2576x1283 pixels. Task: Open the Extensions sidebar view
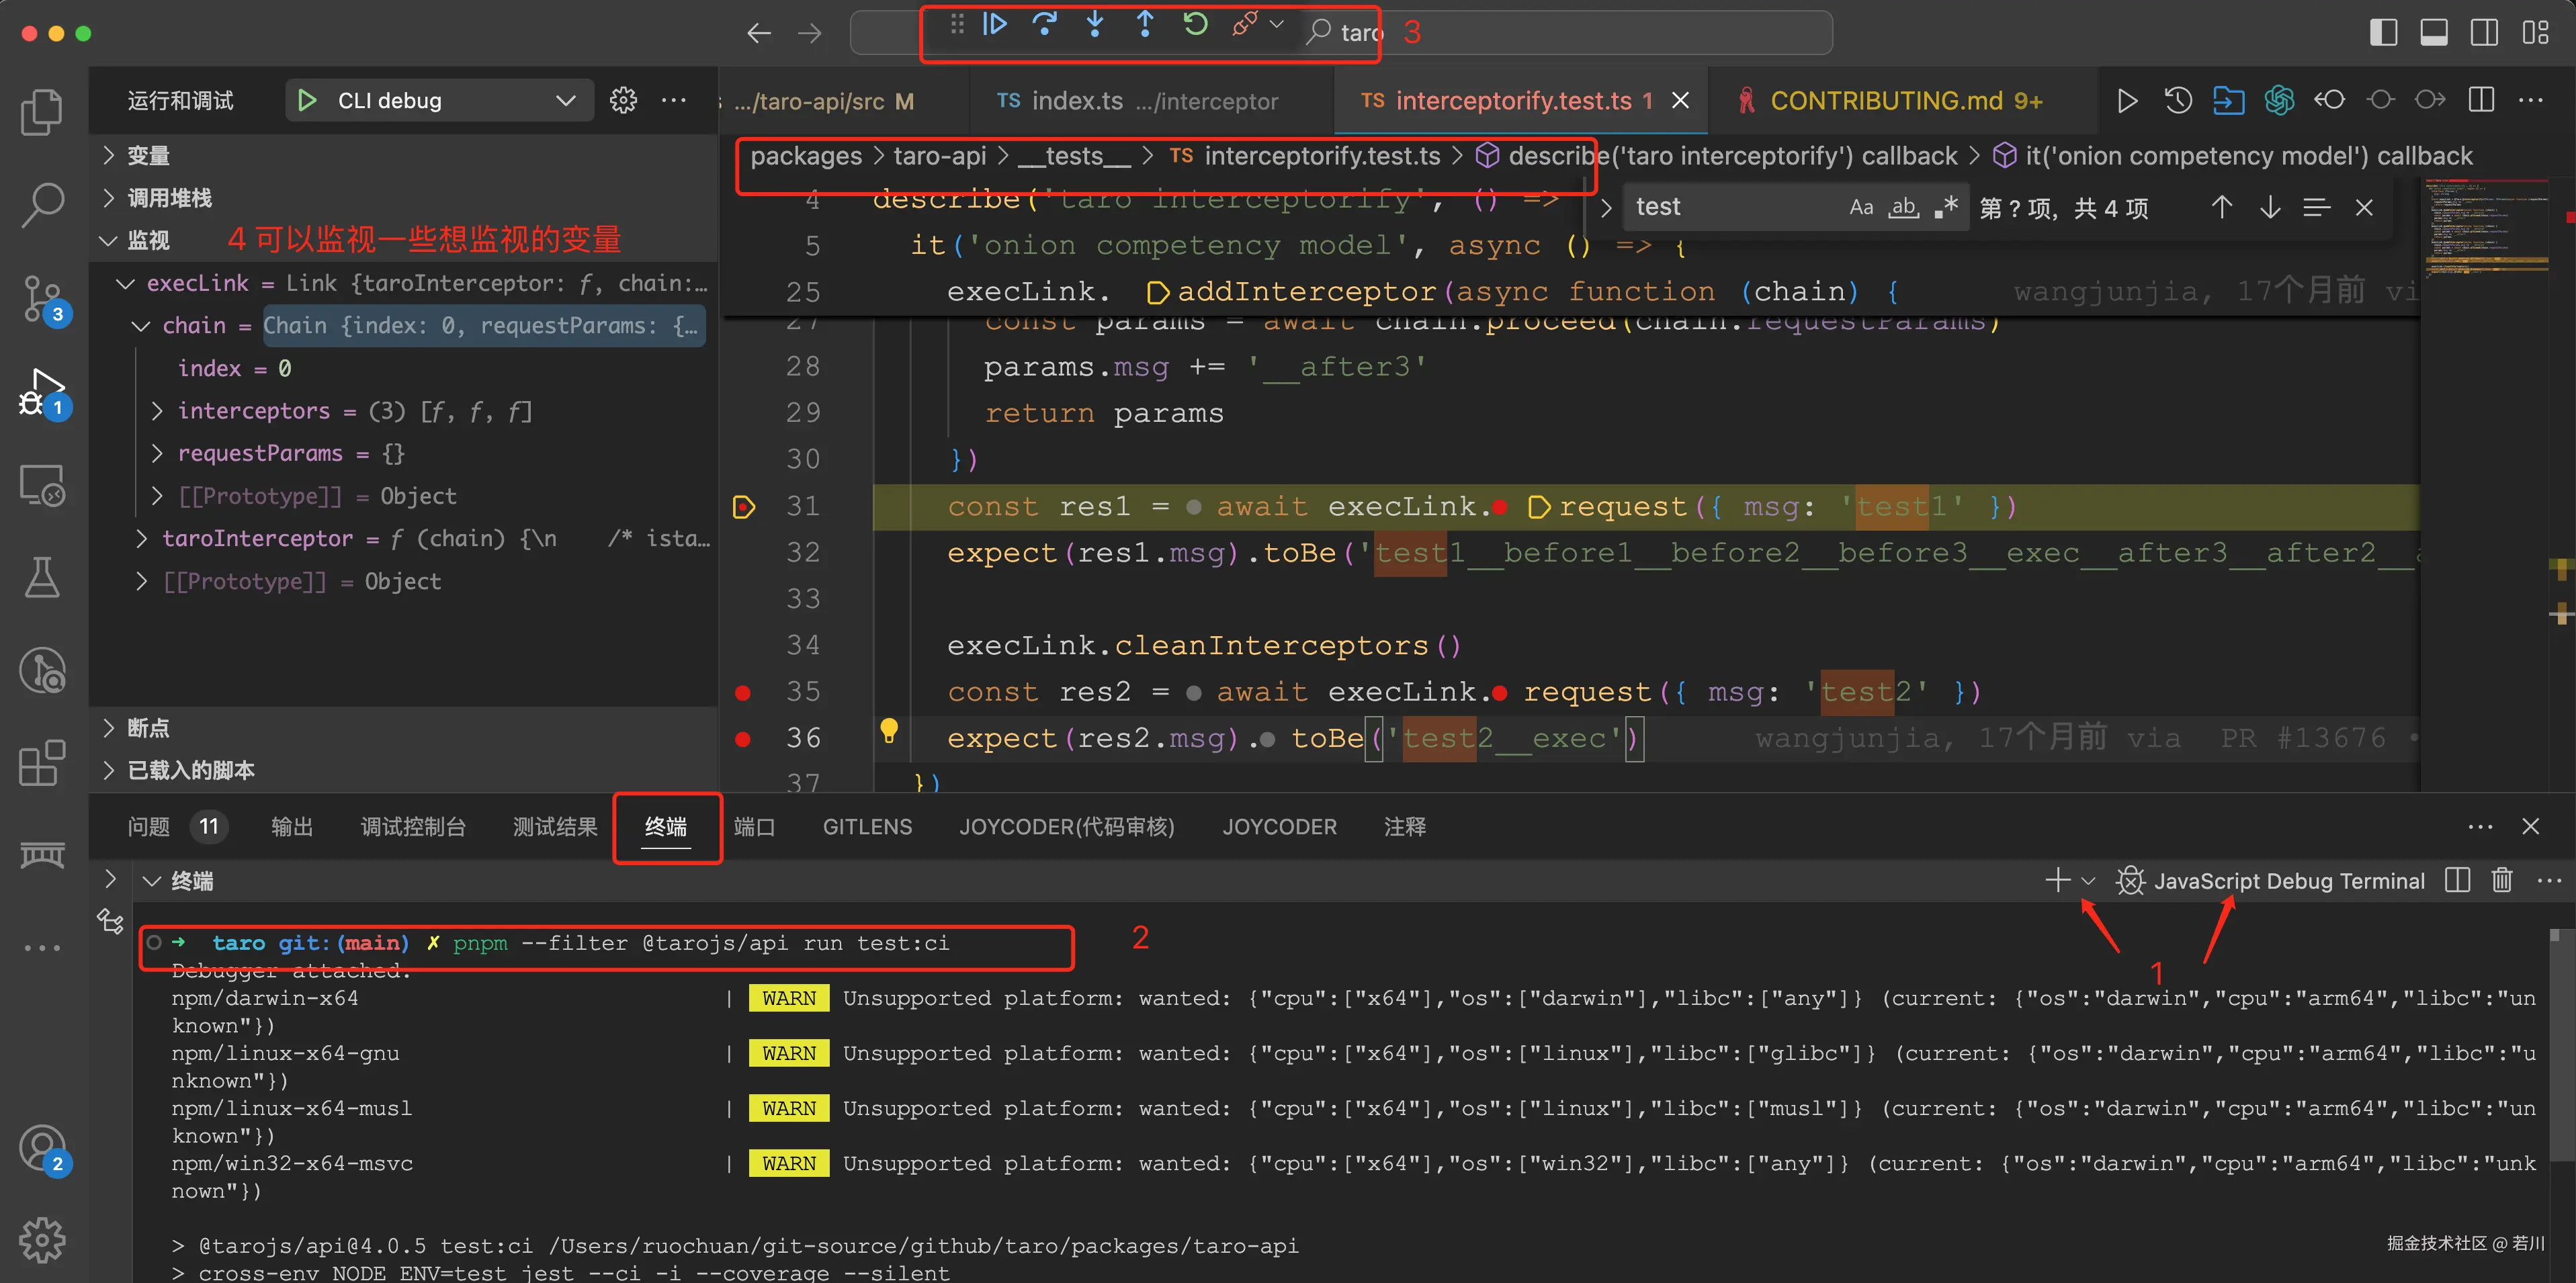pyautogui.click(x=42, y=763)
